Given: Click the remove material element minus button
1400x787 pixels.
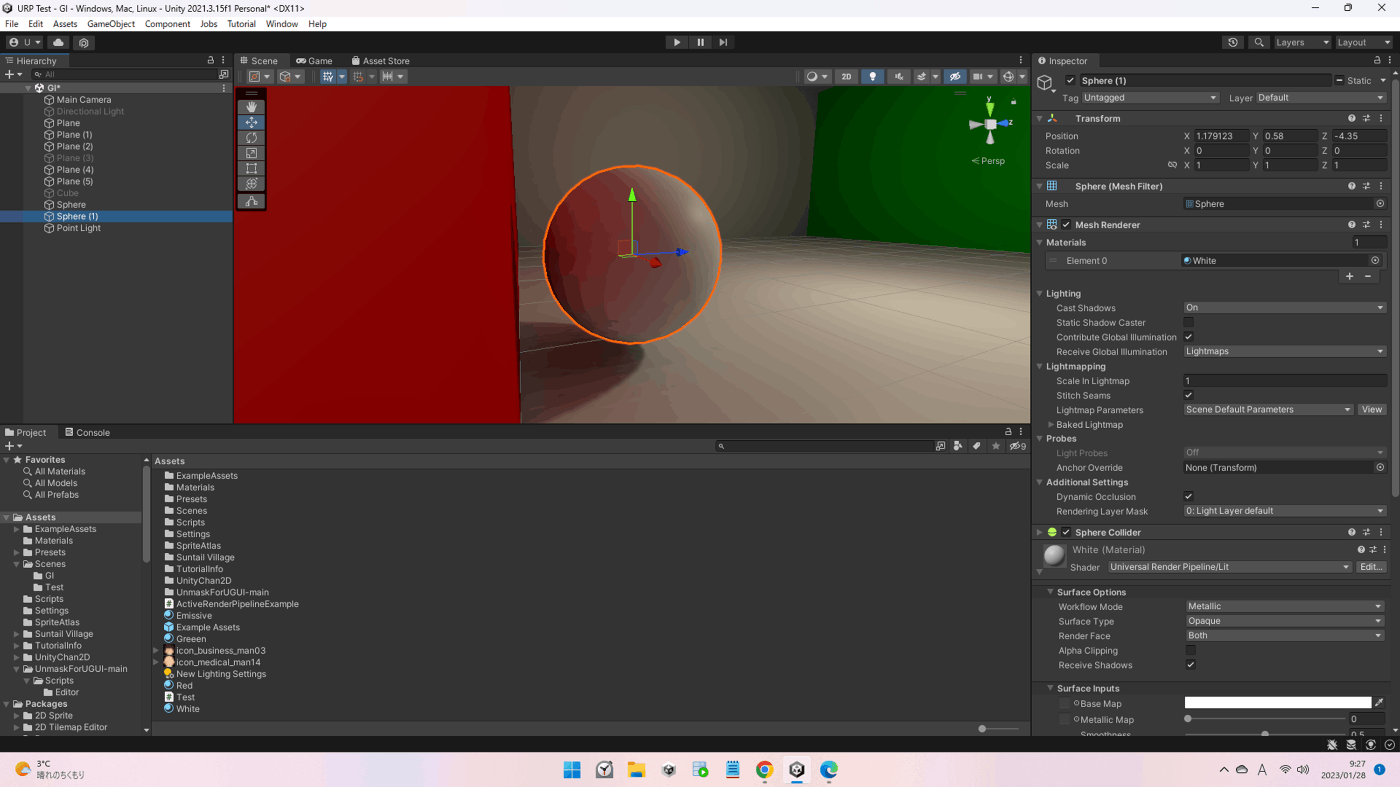Looking at the screenshot, I should click(1368, 276).
